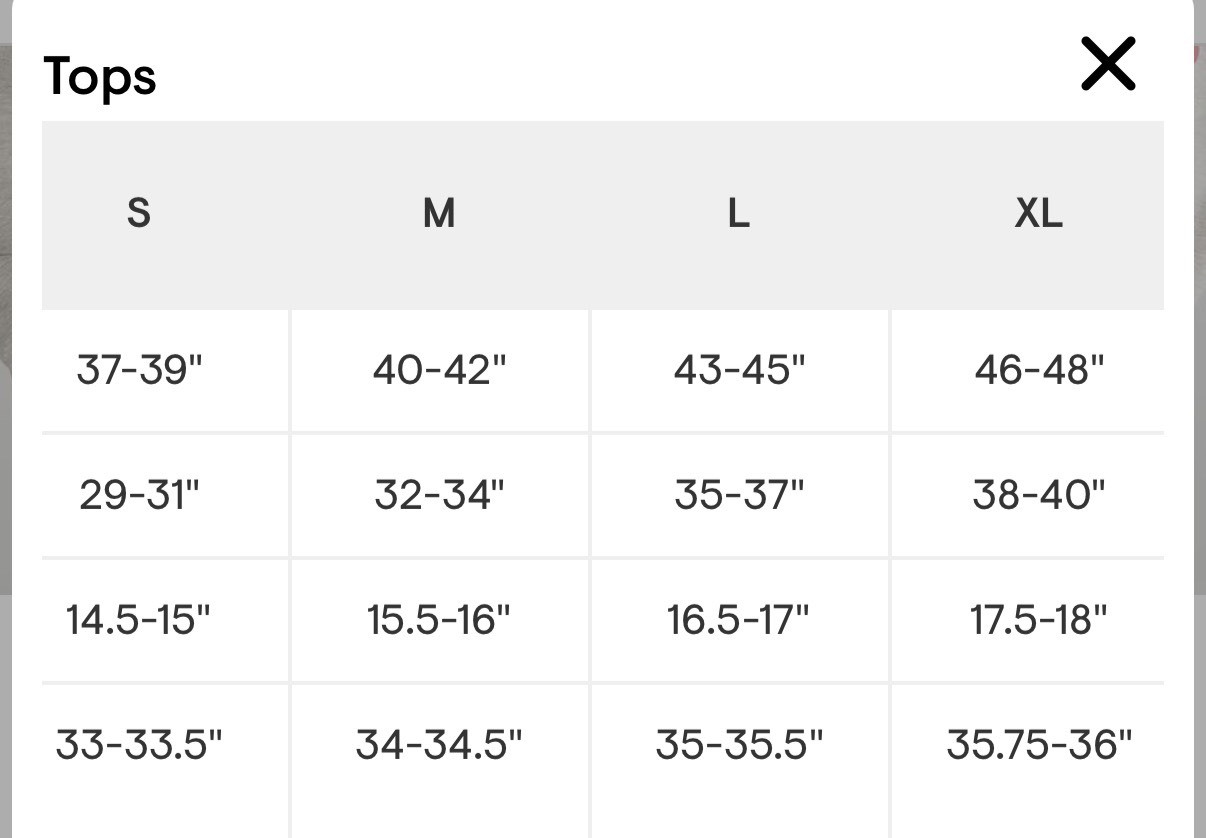Click the 35.75-36" measurement cell
Screen dimensions: 1206x838
(1039, 745)
